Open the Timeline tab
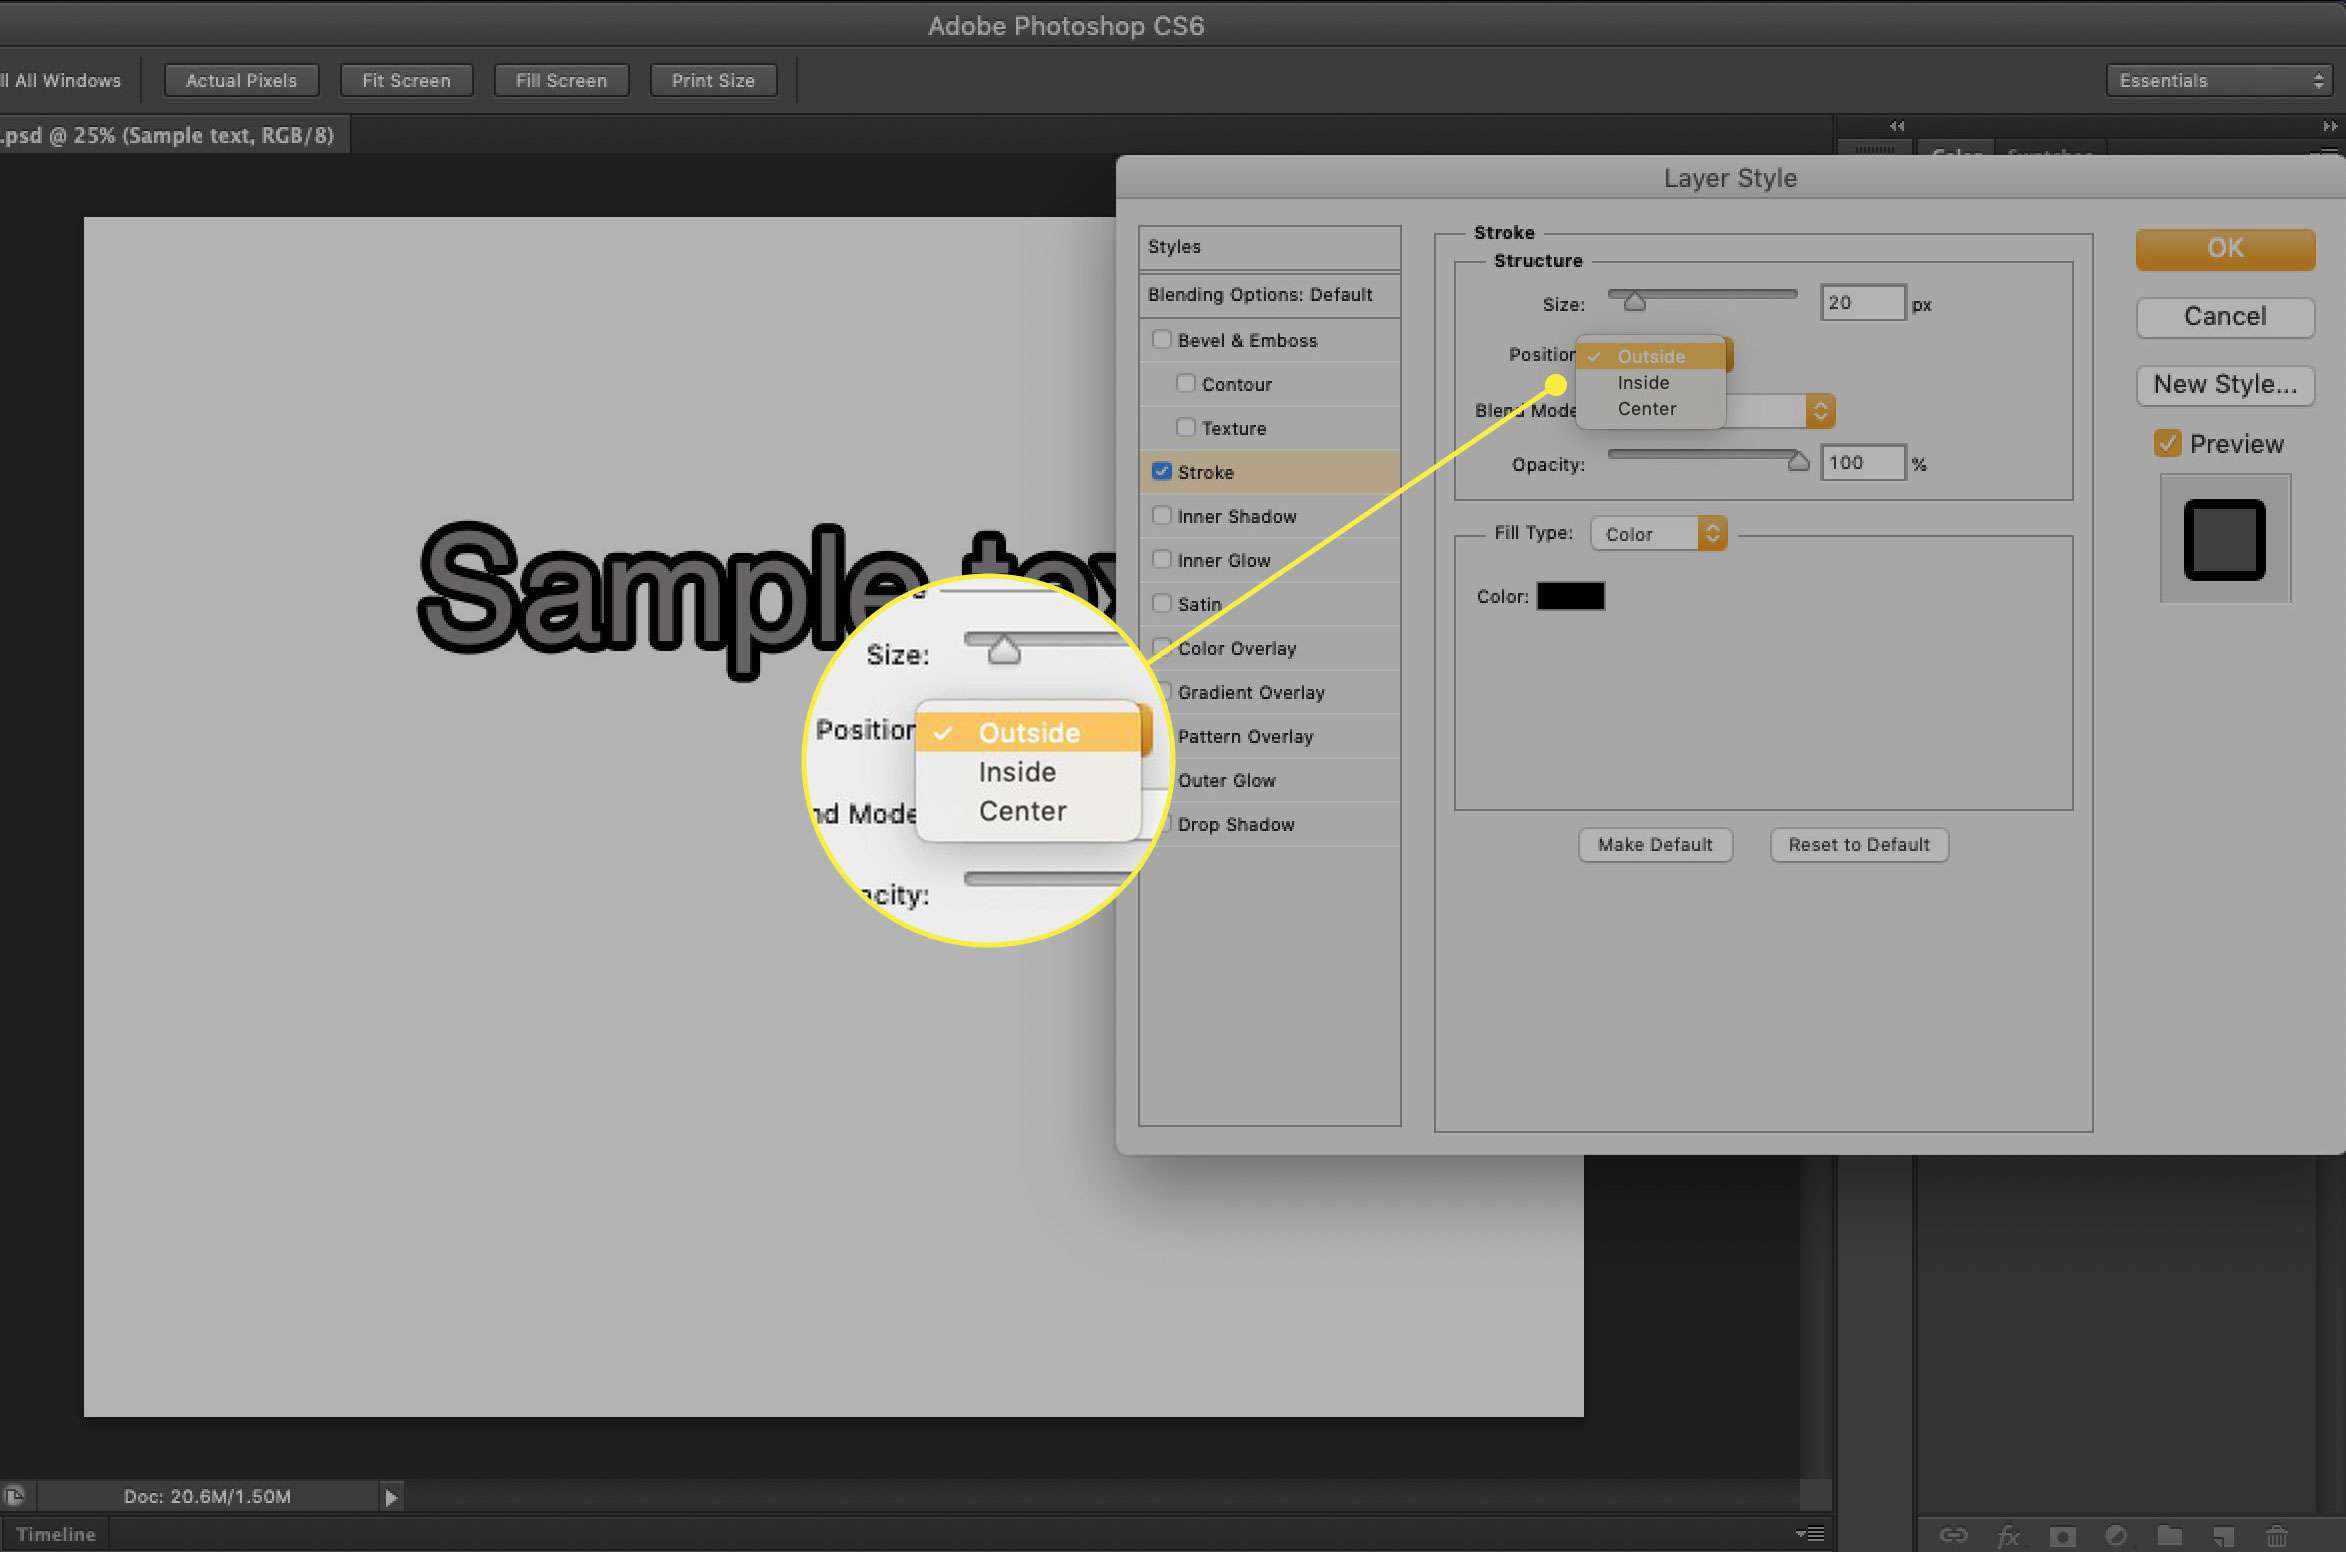Screen dimensions: 2346x1552 point(54,1534)
